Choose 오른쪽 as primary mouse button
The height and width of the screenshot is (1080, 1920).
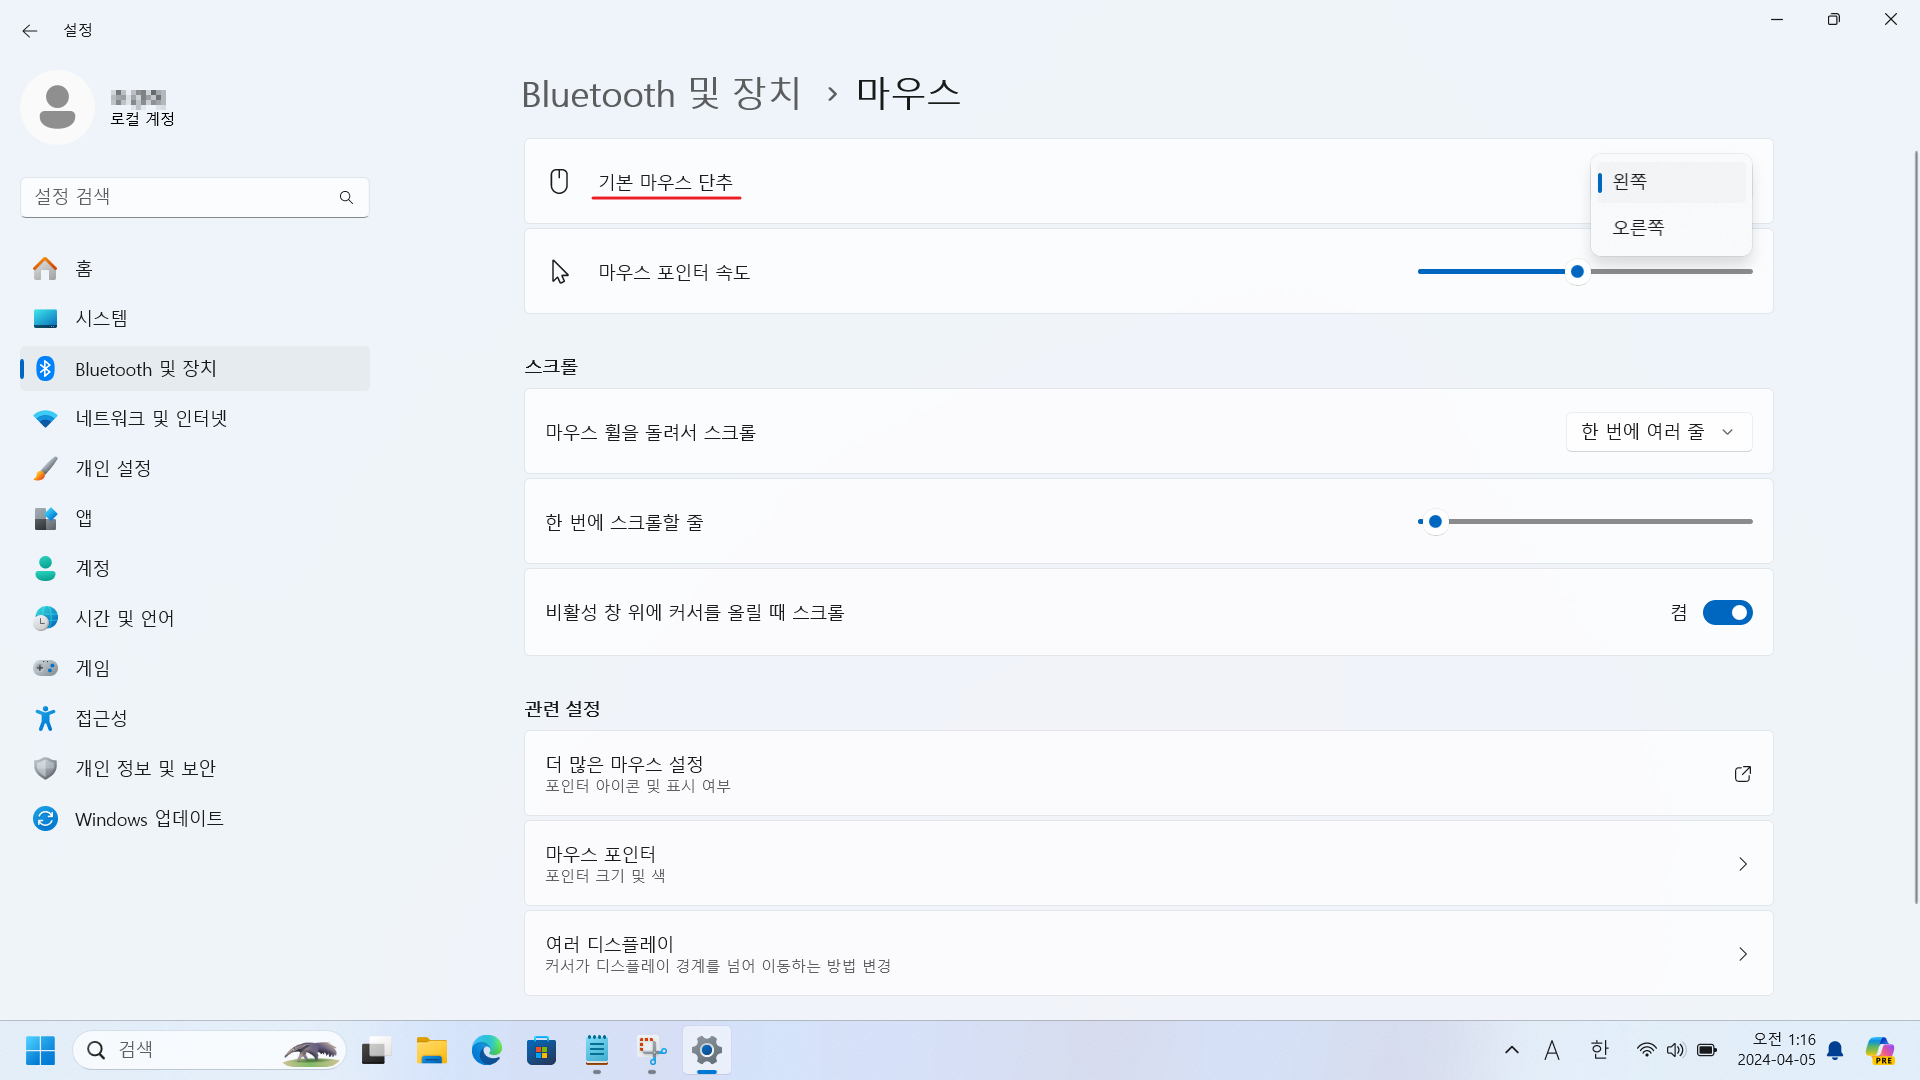(1670, 228)
